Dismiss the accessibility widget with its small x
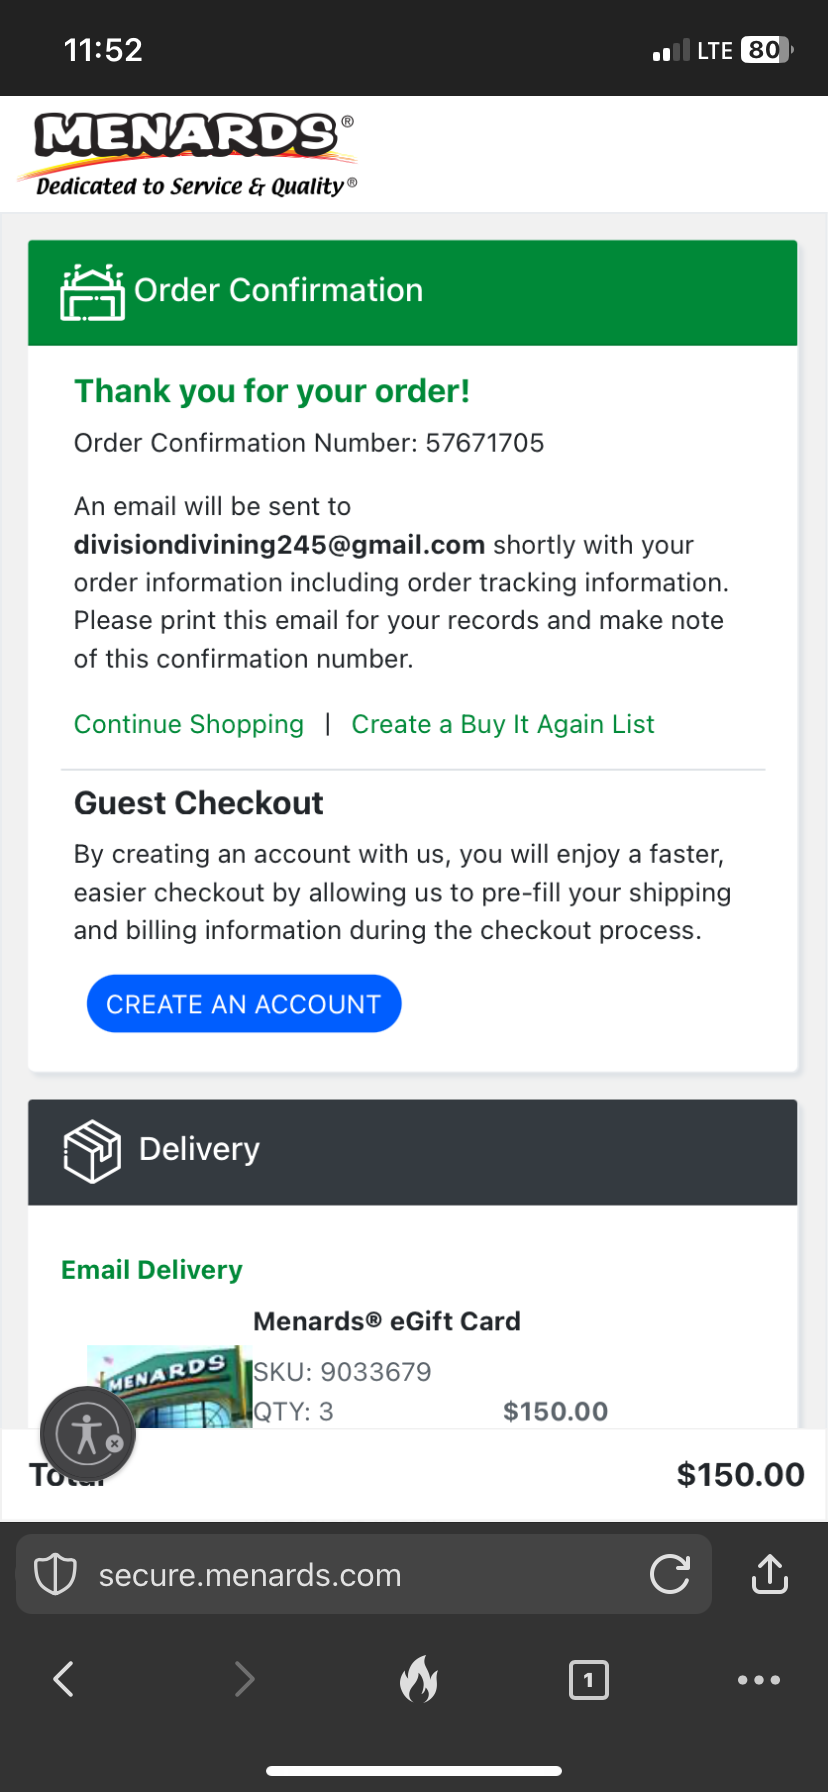 (115, 1443)
